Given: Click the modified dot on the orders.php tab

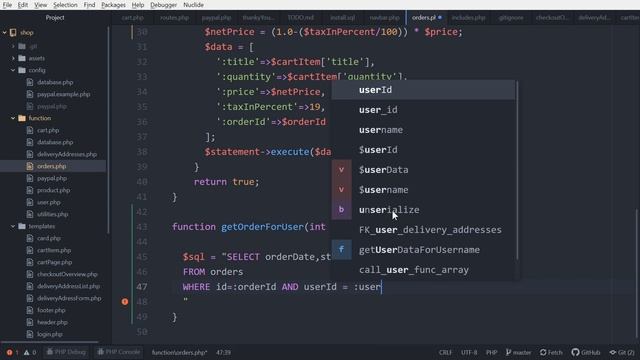Looking at the screenshot, I should coord(440,18).
